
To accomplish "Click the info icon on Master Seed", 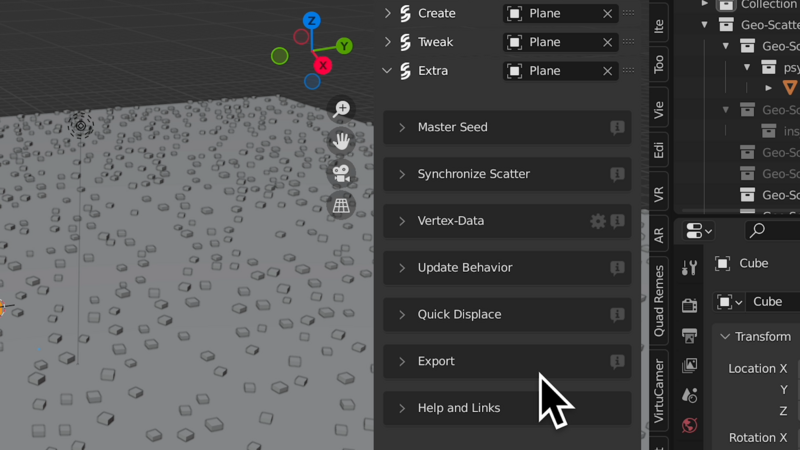I will pos(617,127).
